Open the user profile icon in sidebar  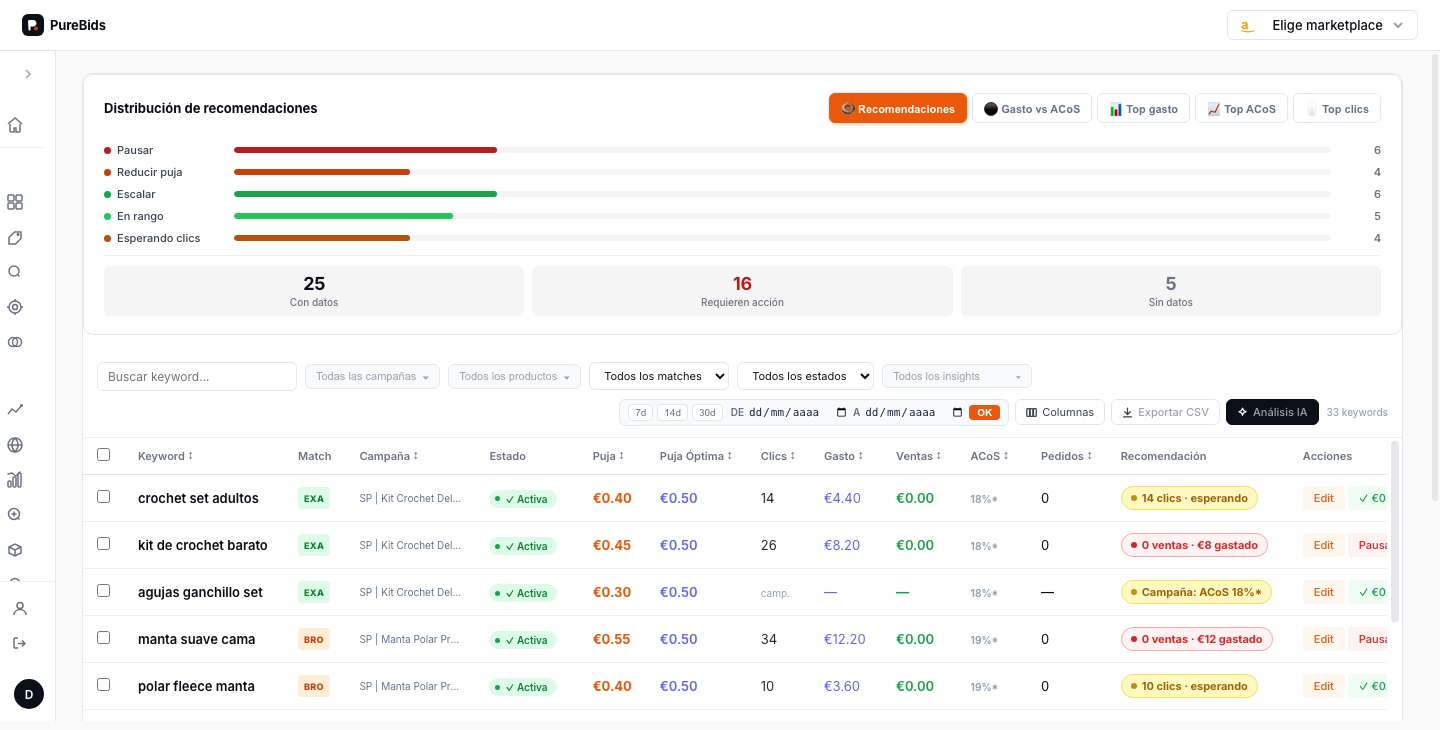pos(20,608)
